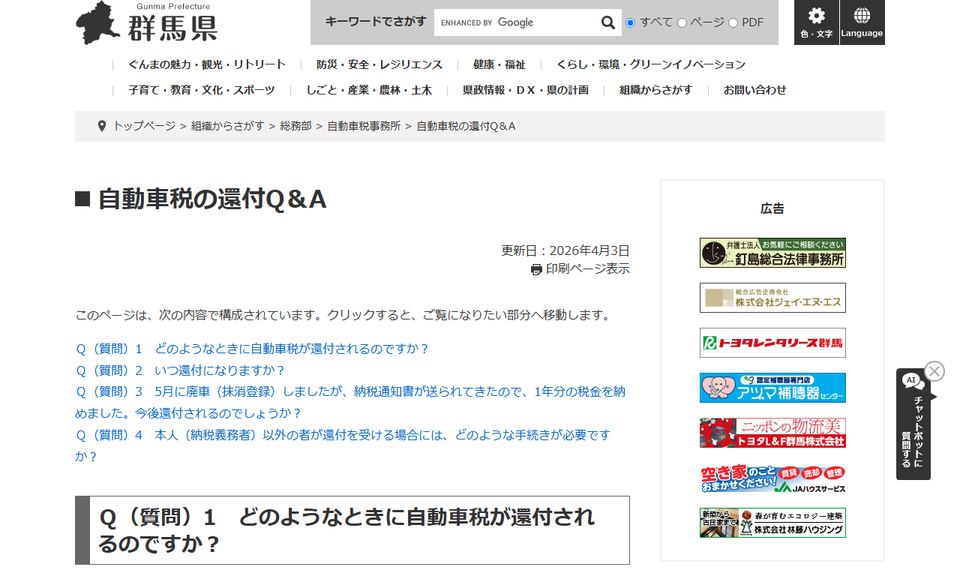
Task: Click the 自動車税の還付Q&A page heading
Action: tap(212, 200)
